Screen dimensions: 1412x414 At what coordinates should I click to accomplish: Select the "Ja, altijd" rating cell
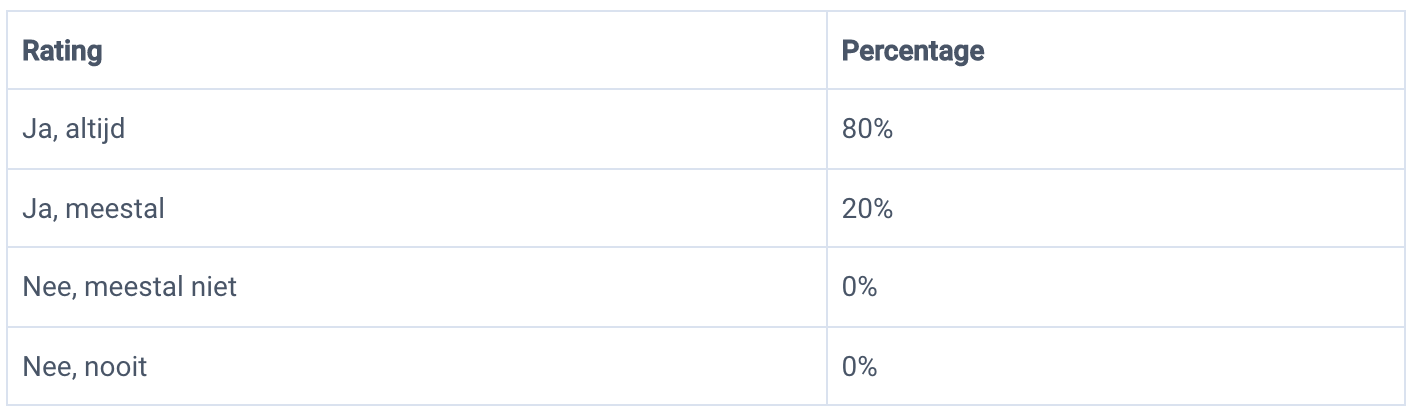pos(74,130)
